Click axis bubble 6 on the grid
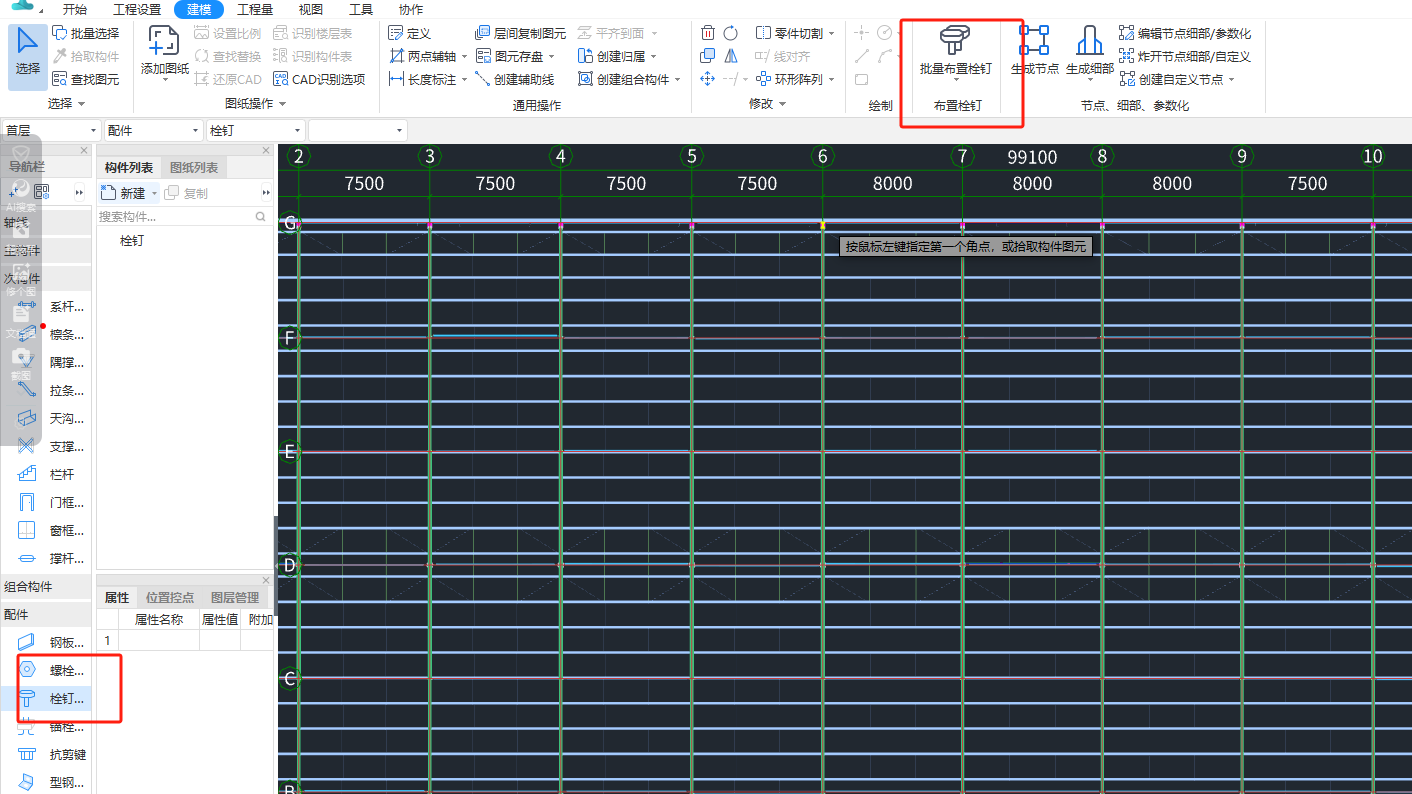 pos(823,156)
